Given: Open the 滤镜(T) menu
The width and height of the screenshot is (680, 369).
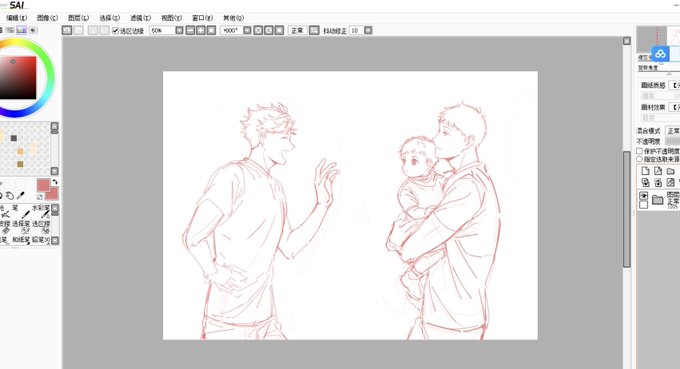Looking at the screenshot, I should (140, 18).
